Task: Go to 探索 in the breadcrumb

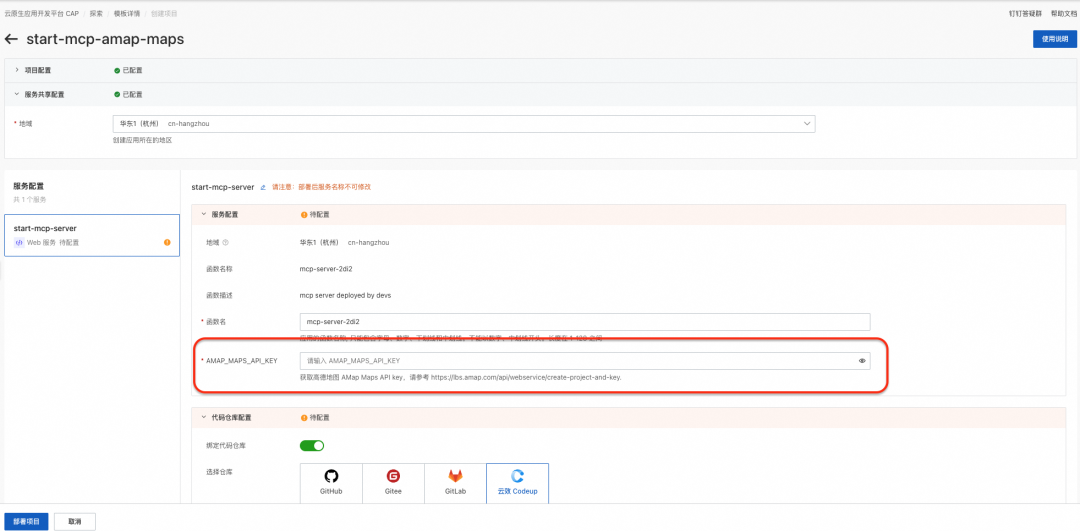Action: tap(96, 13)
